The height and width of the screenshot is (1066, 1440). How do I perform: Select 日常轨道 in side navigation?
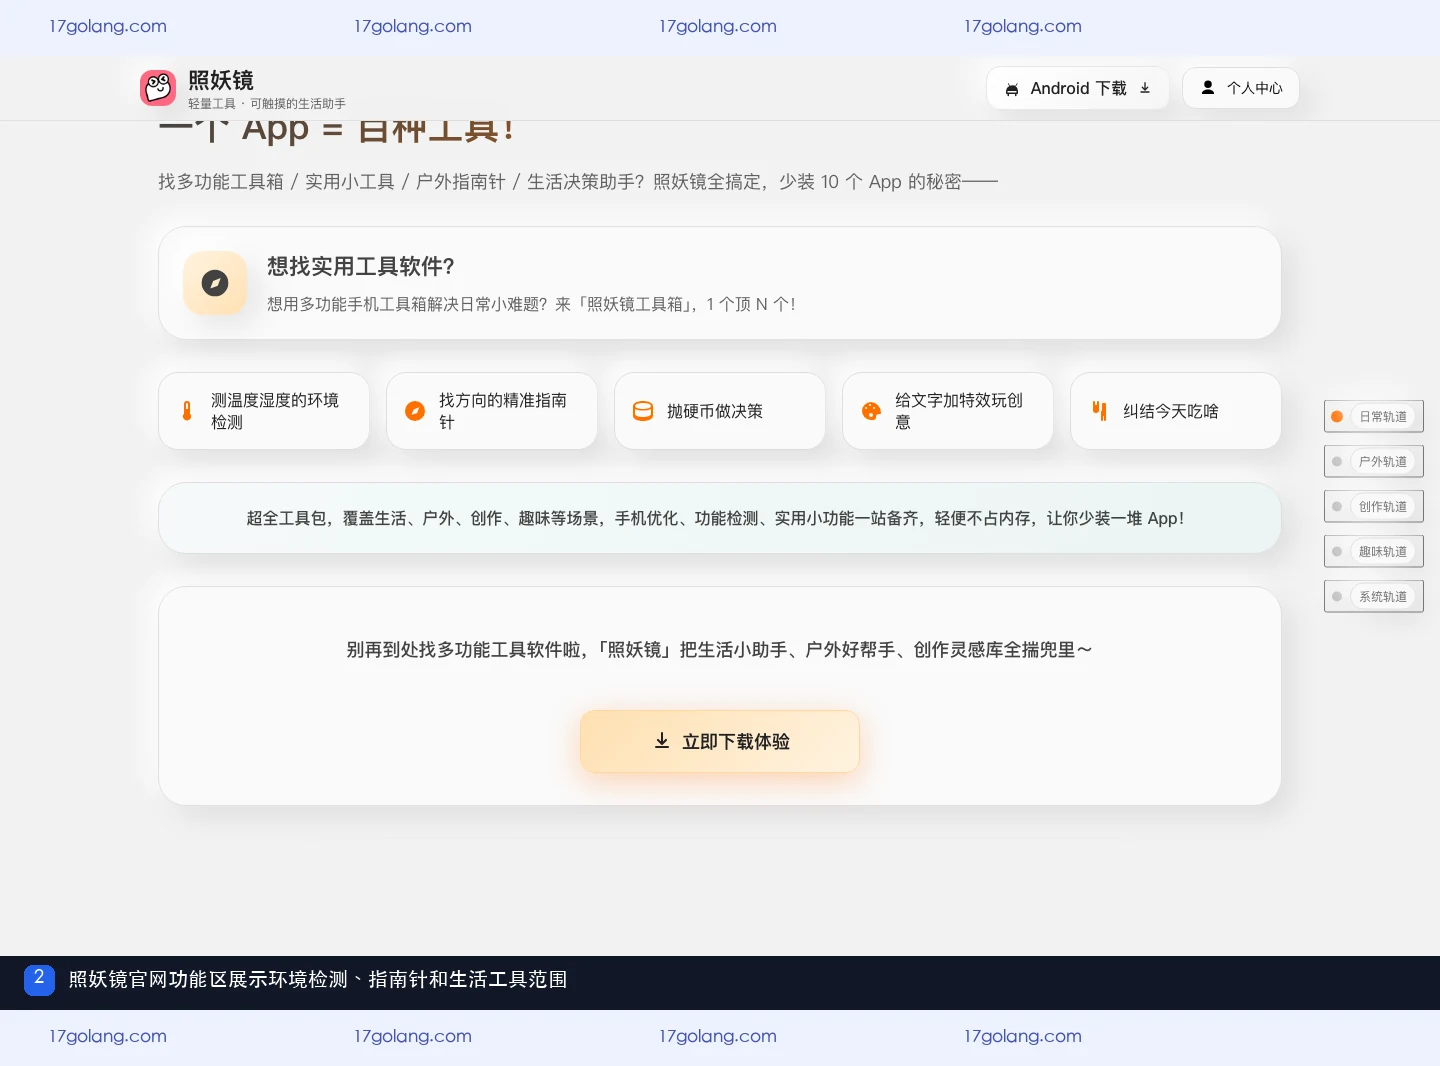[x=1374, y=416]
